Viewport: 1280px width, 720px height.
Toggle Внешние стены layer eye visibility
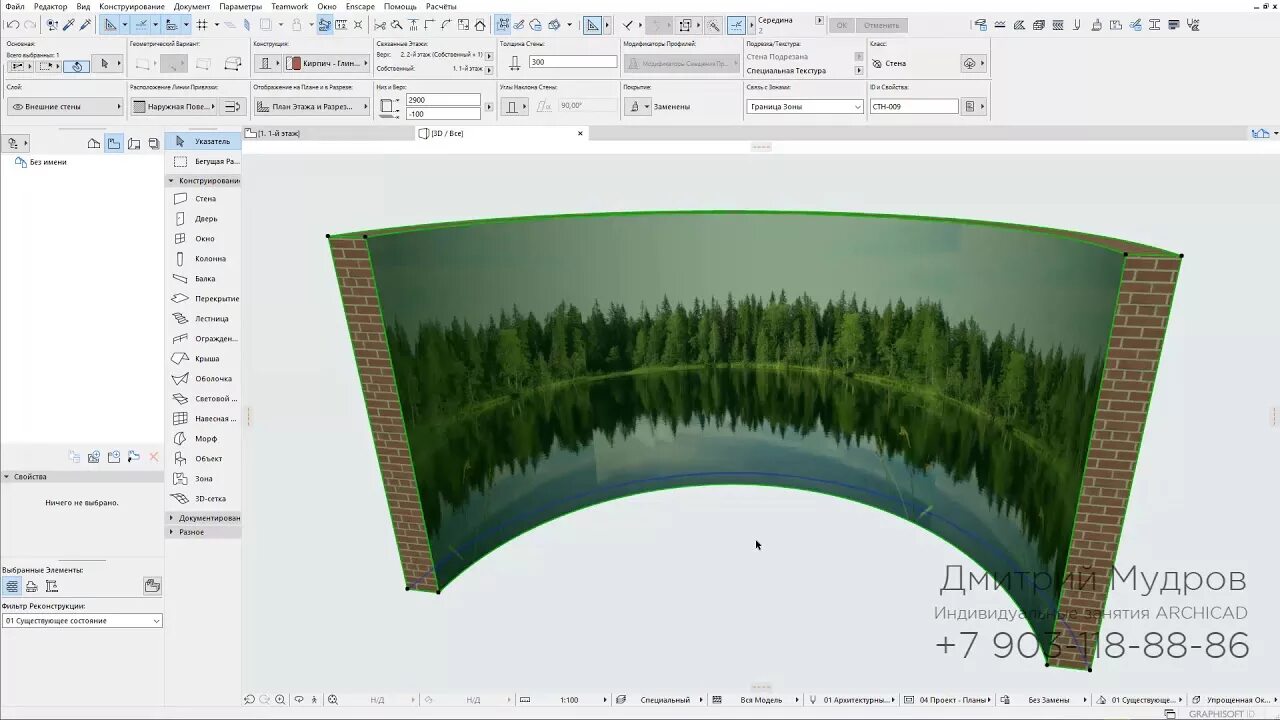pos(17,106)
